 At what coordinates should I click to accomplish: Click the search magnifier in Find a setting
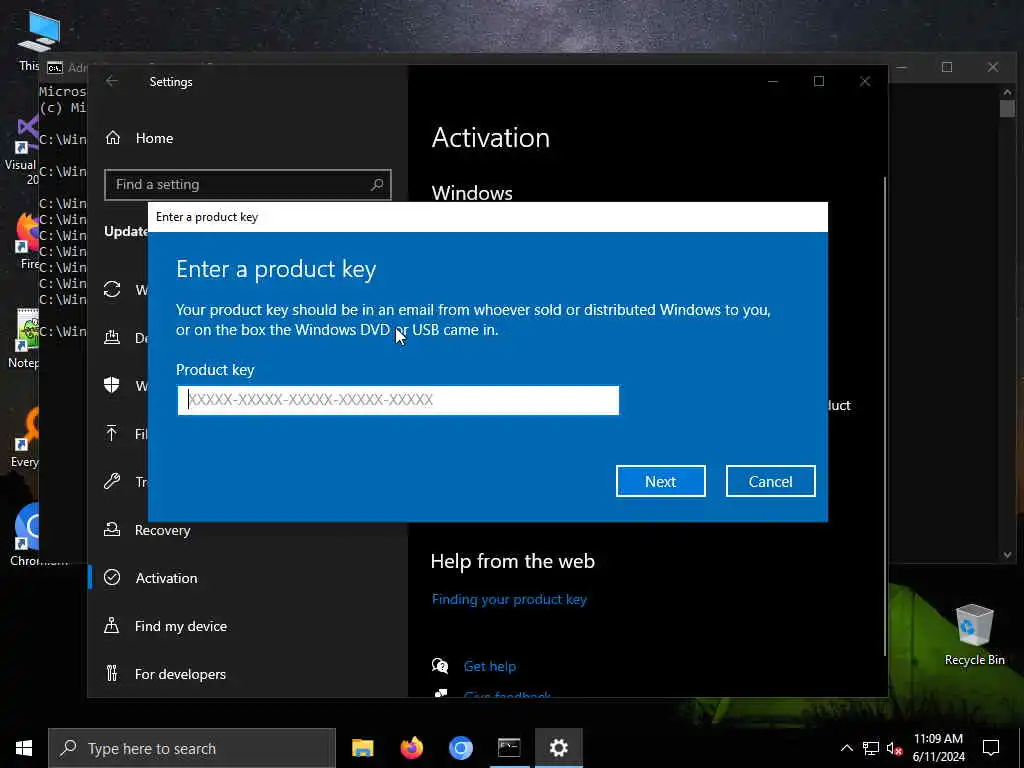tap(377, 185)
